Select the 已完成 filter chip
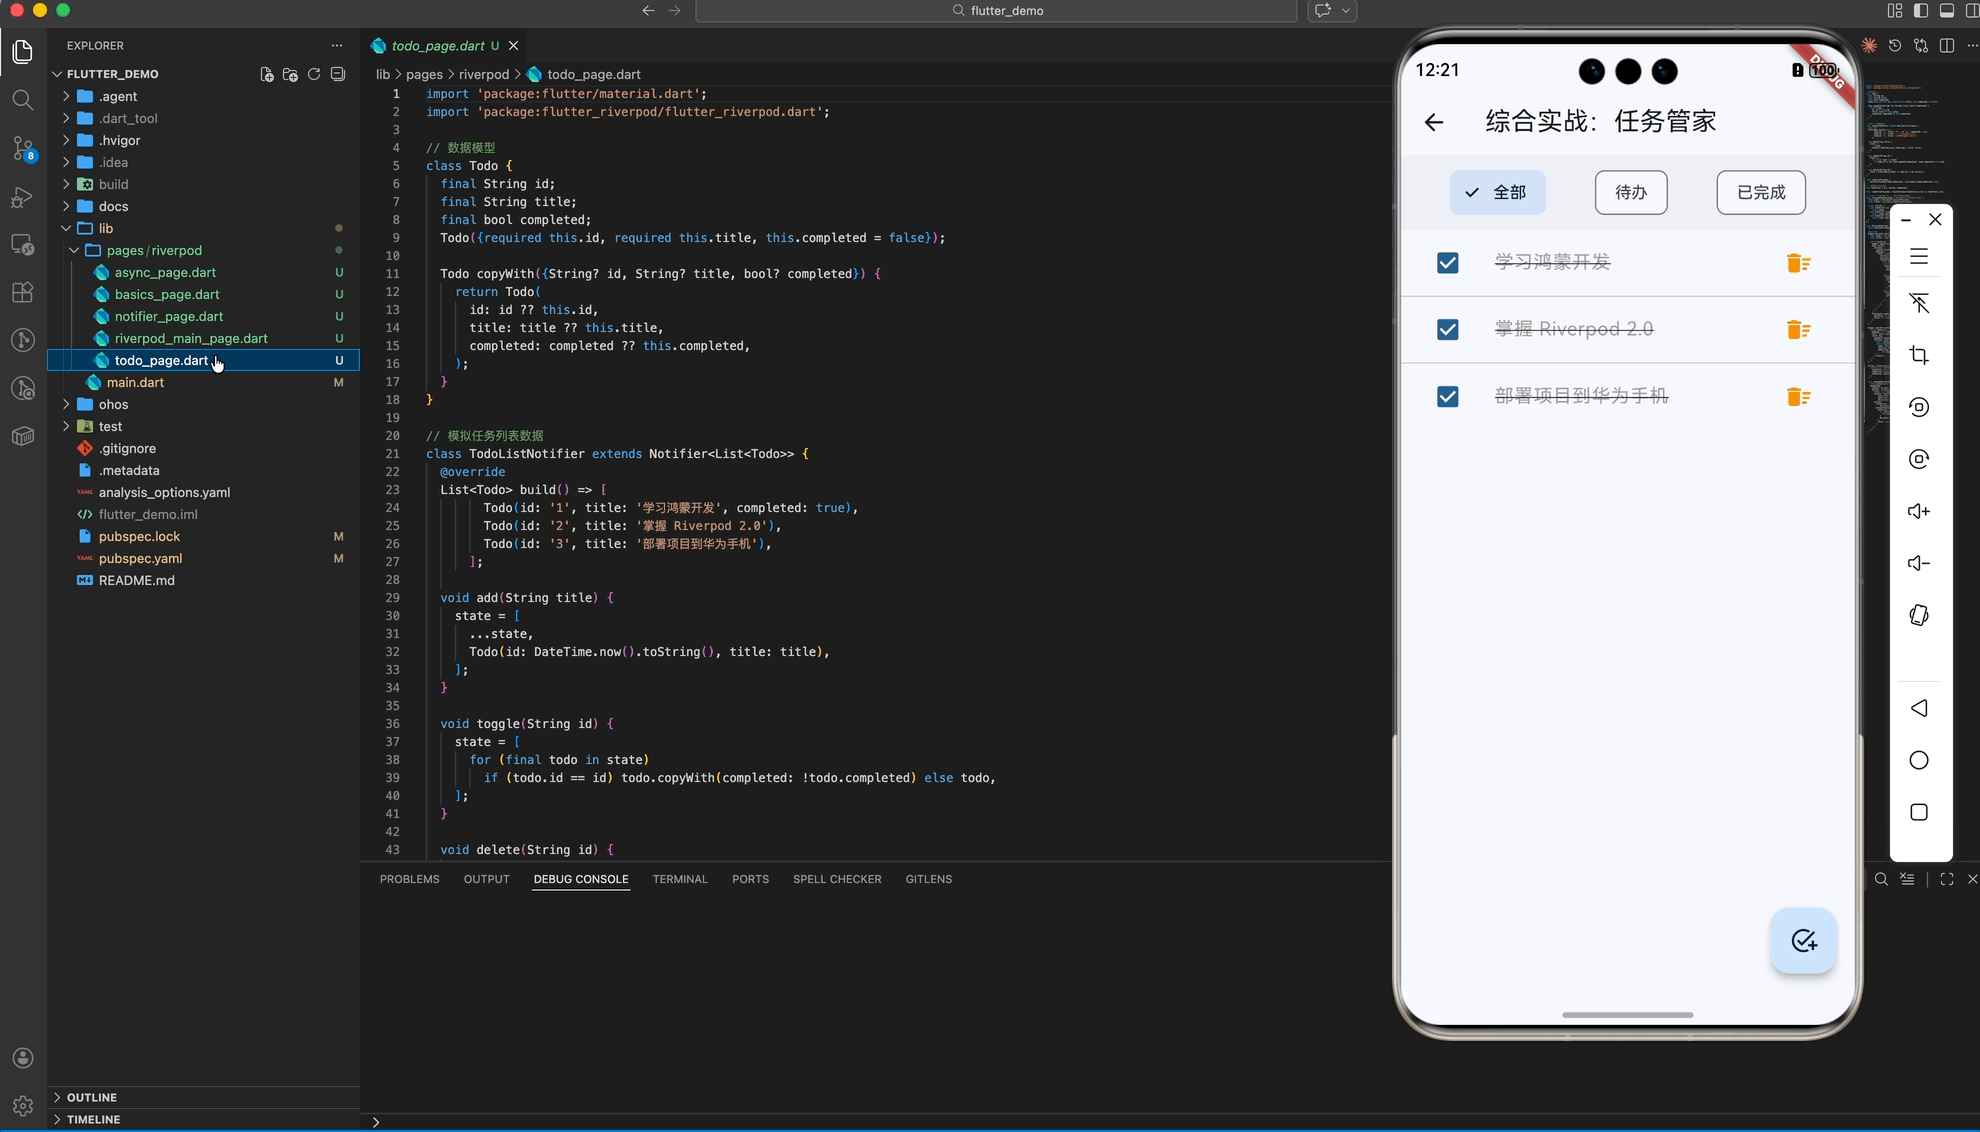The height and width of the screenshot is (1132, 1980). point(1760,192)
